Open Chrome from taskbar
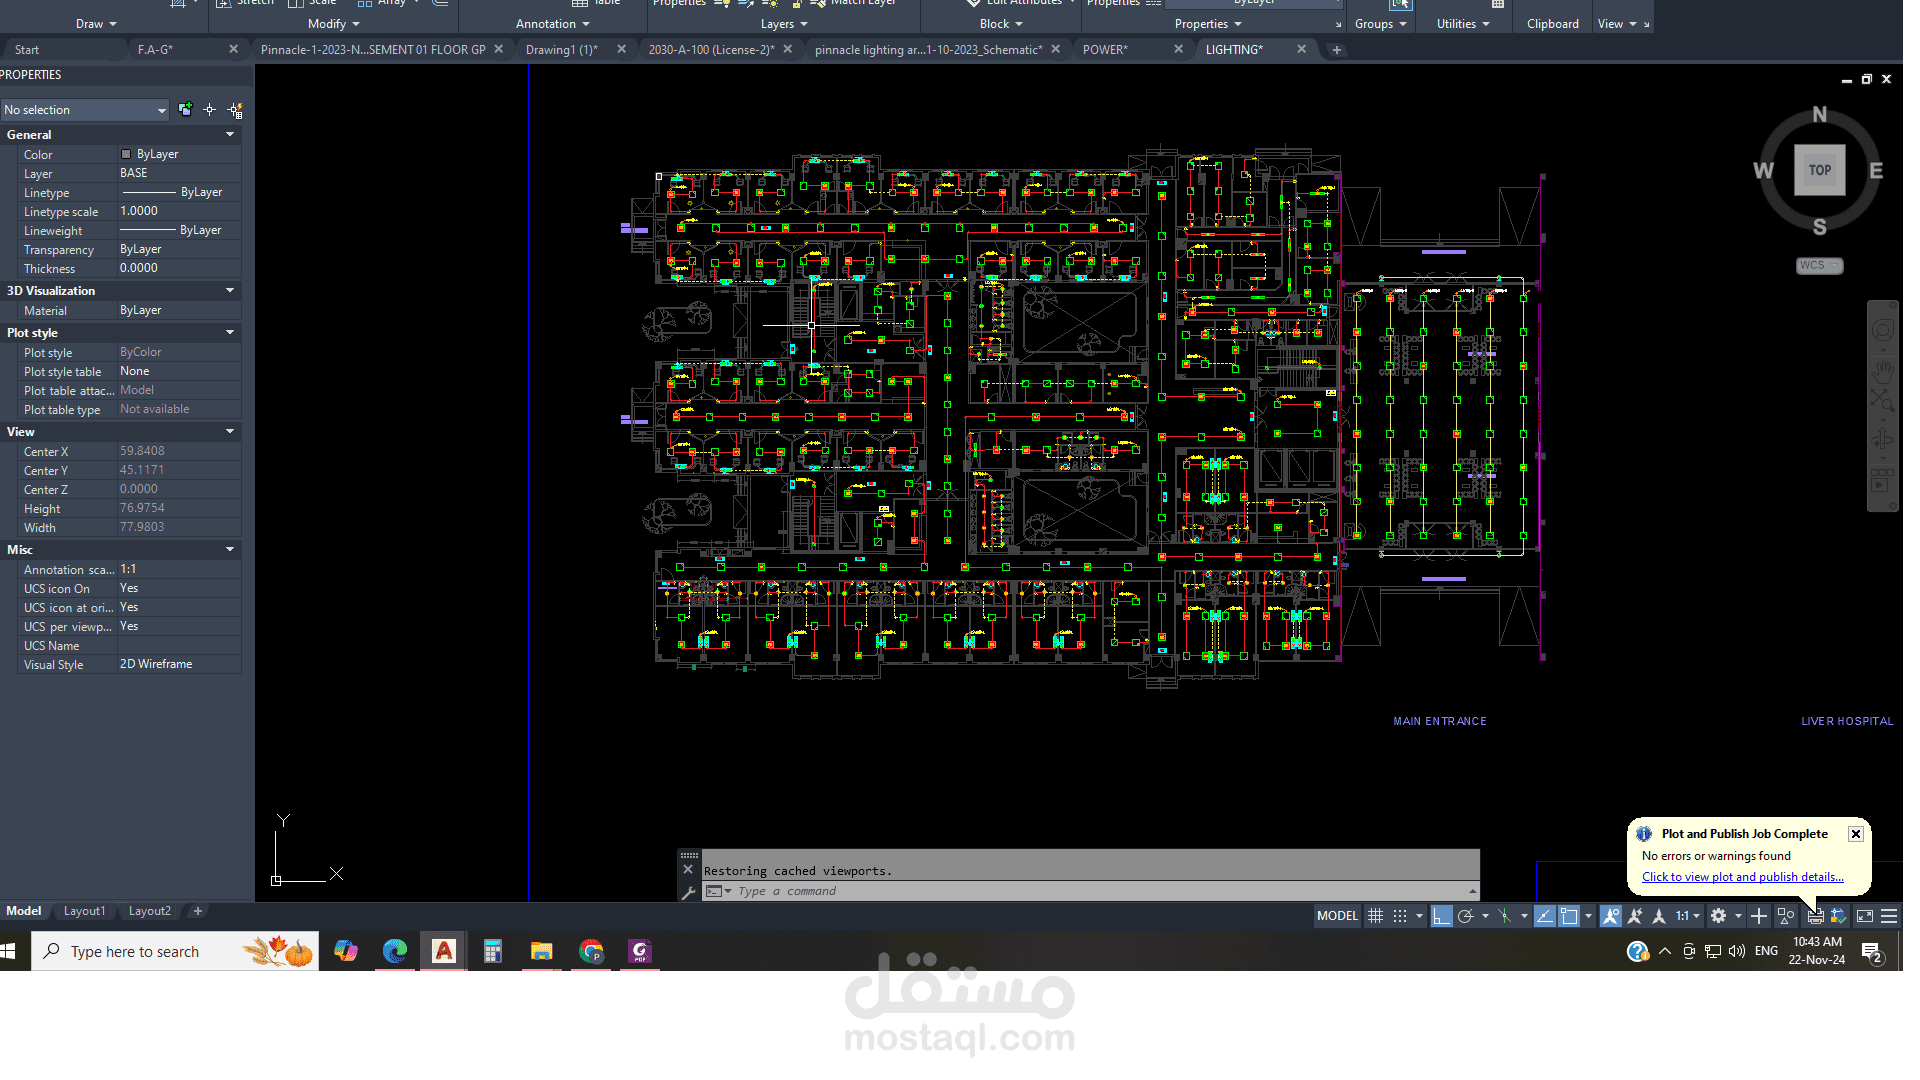Image resolution: width=1920 pixels, height=1080 pixels. (x=591, y=951)
